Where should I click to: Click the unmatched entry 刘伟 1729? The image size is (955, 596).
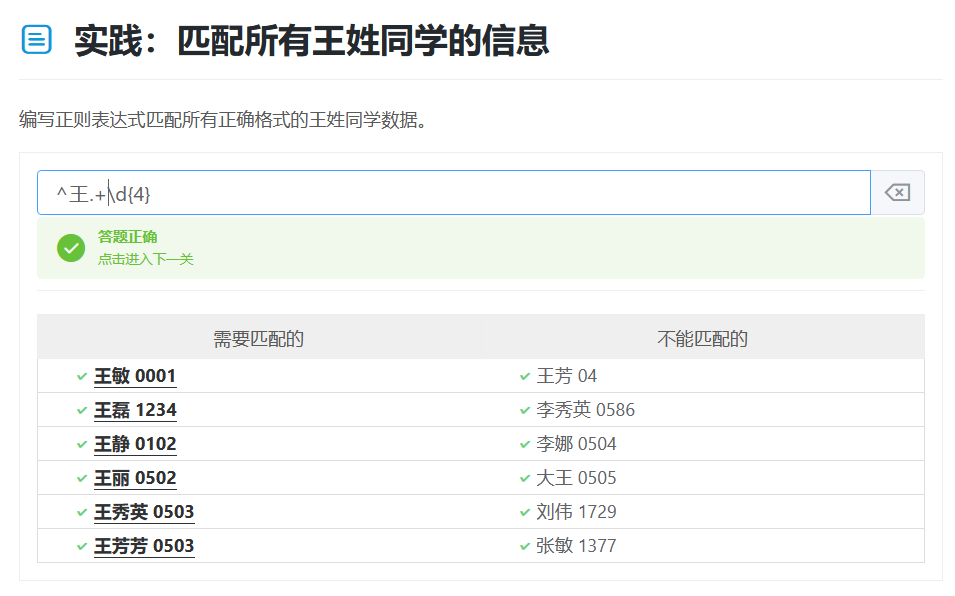[x=576, y=512]
